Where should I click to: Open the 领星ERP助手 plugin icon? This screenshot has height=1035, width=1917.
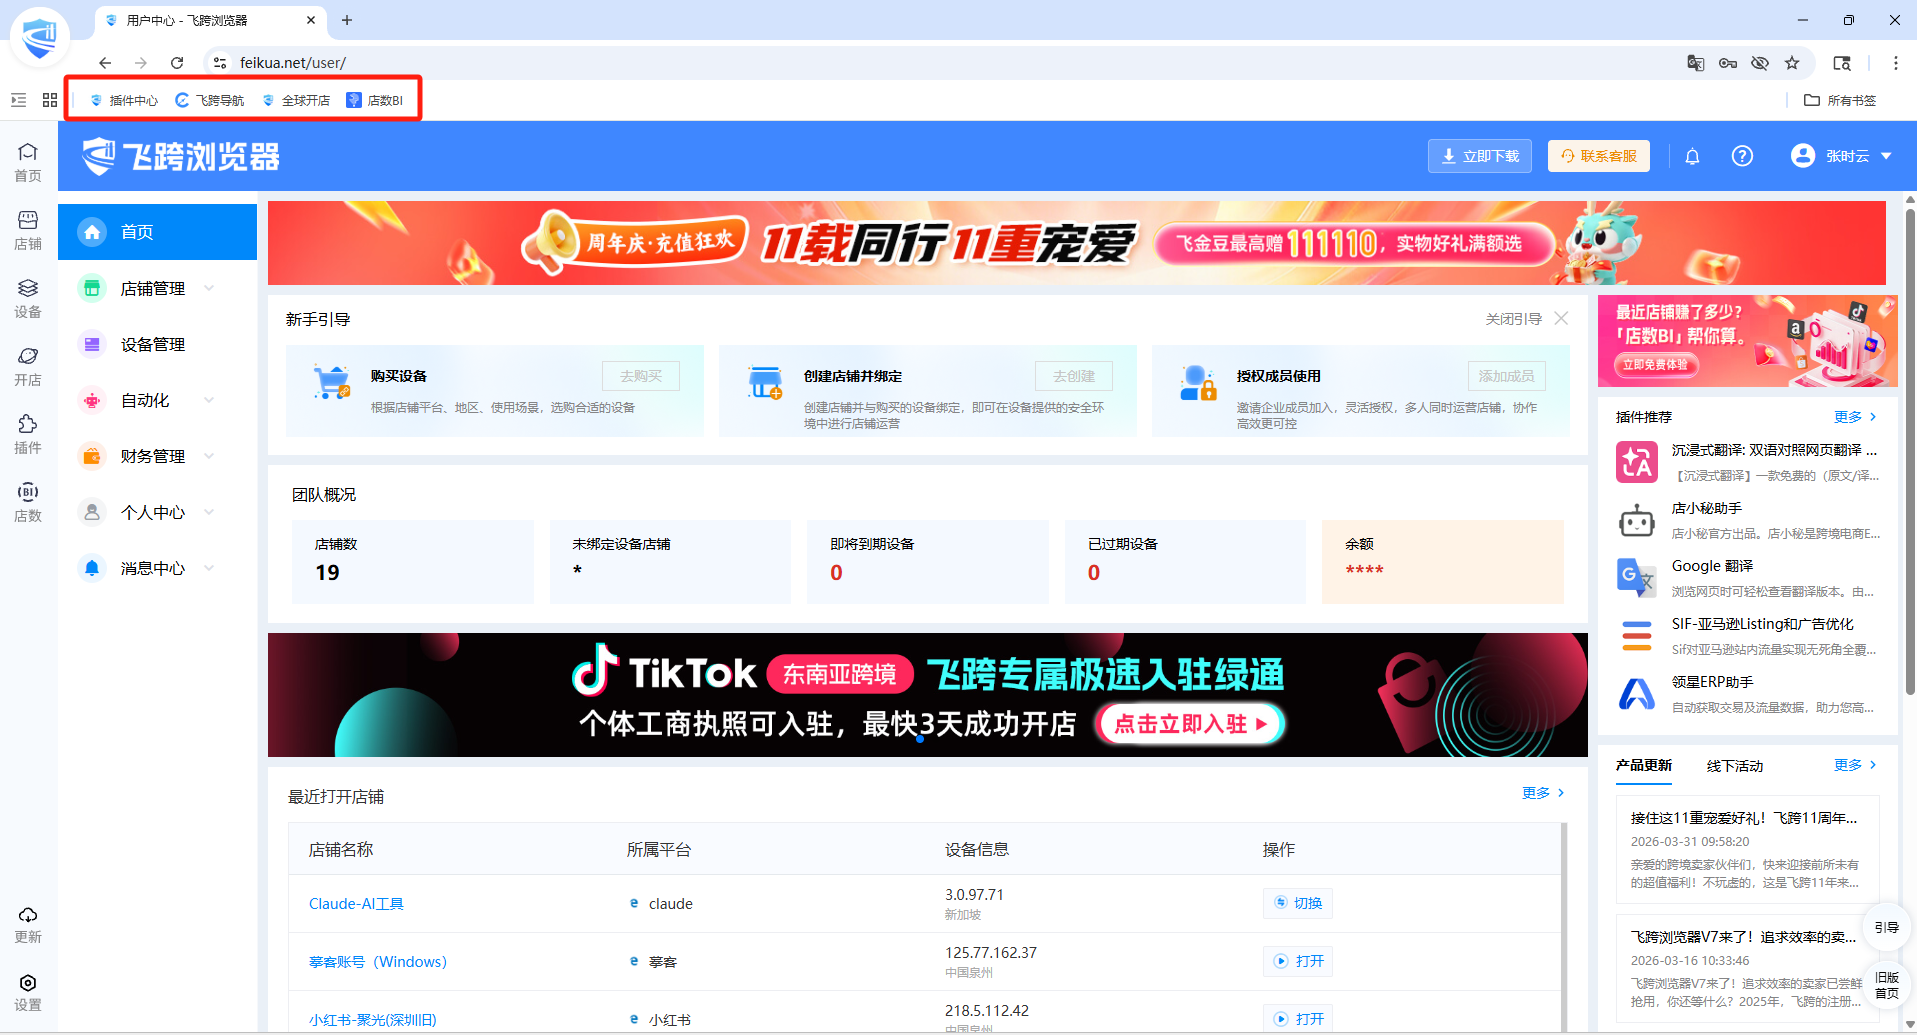pyautogui.click(x=1637, y=694)
